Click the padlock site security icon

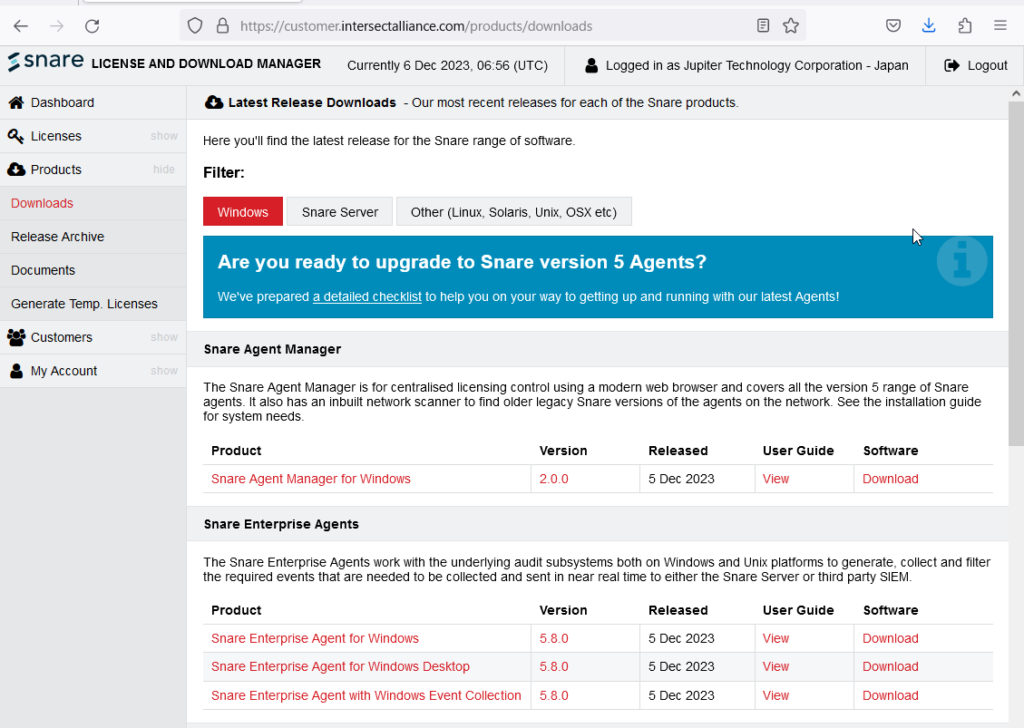pyautogui.click(x=223, y=26)
